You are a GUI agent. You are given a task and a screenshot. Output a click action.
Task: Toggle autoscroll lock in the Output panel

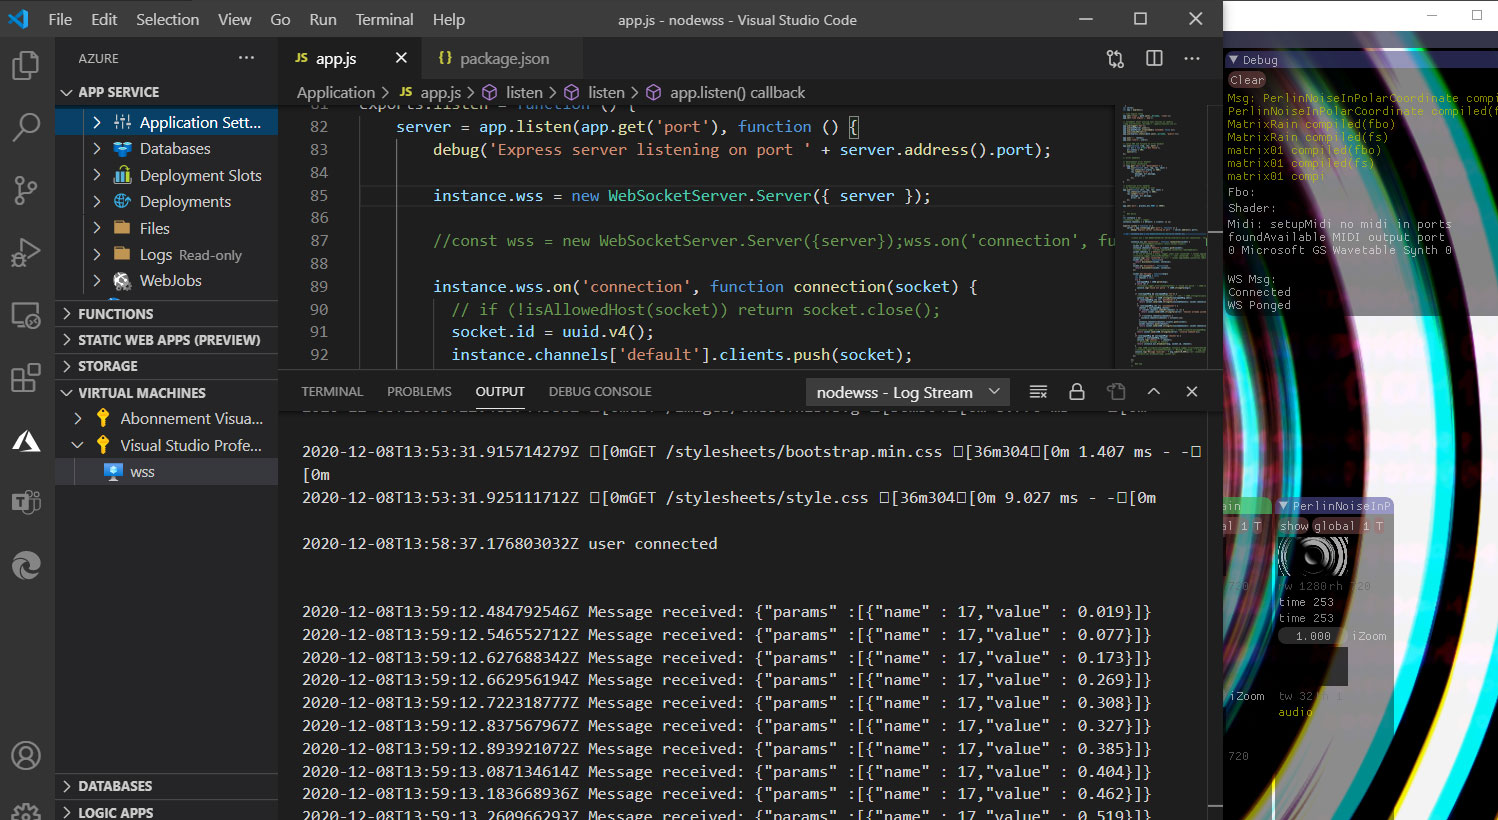(x=1076, y=392)
